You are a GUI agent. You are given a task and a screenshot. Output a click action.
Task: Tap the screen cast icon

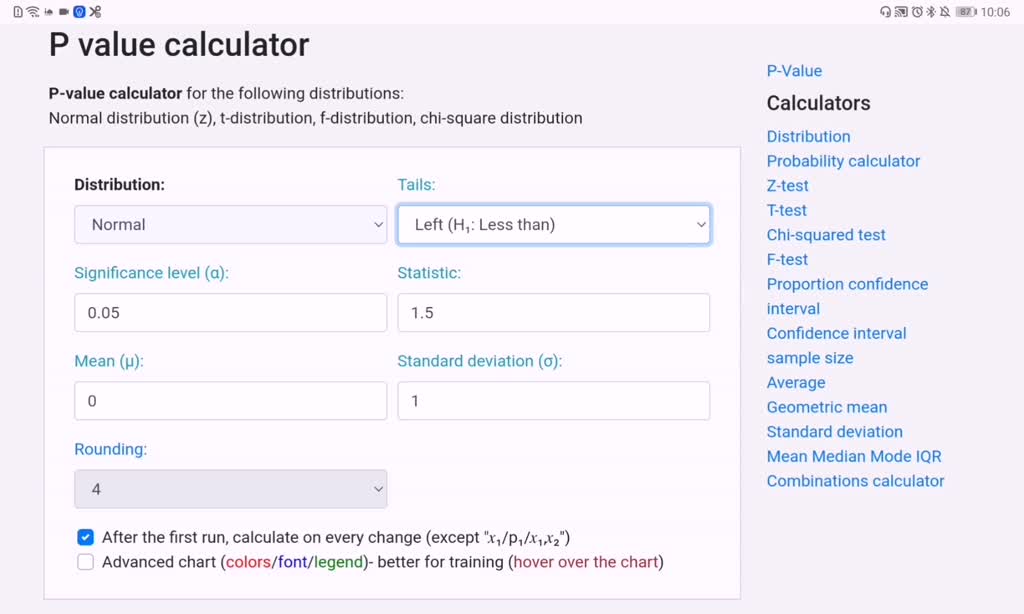click(x=900, y=10)
